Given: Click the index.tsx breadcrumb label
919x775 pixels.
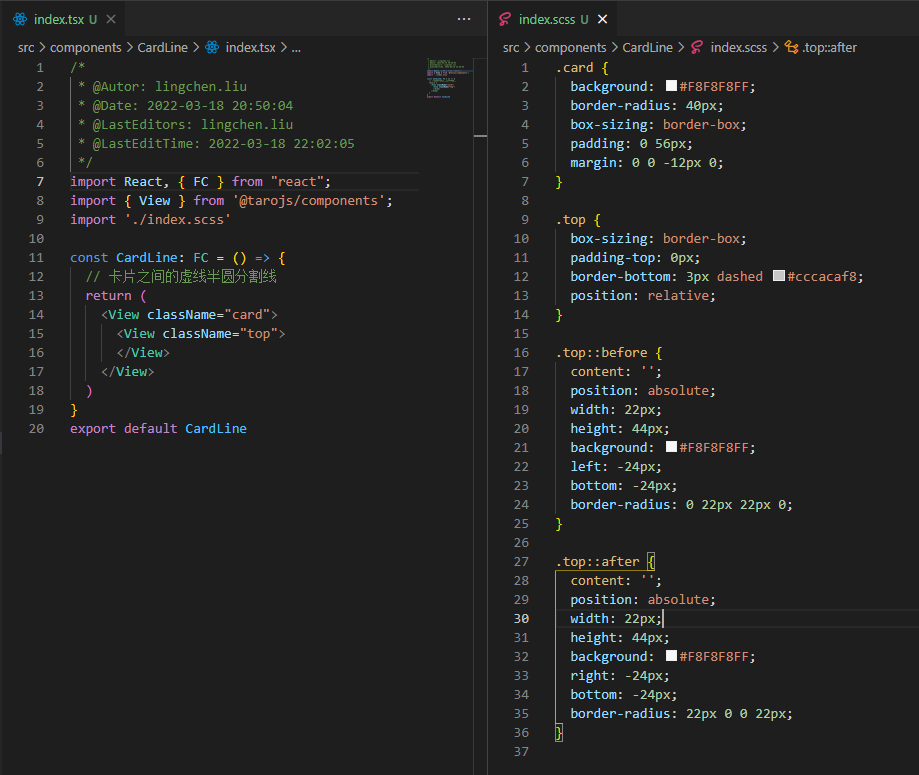Looking at the screenshot, I should click(x=250, y=47).
